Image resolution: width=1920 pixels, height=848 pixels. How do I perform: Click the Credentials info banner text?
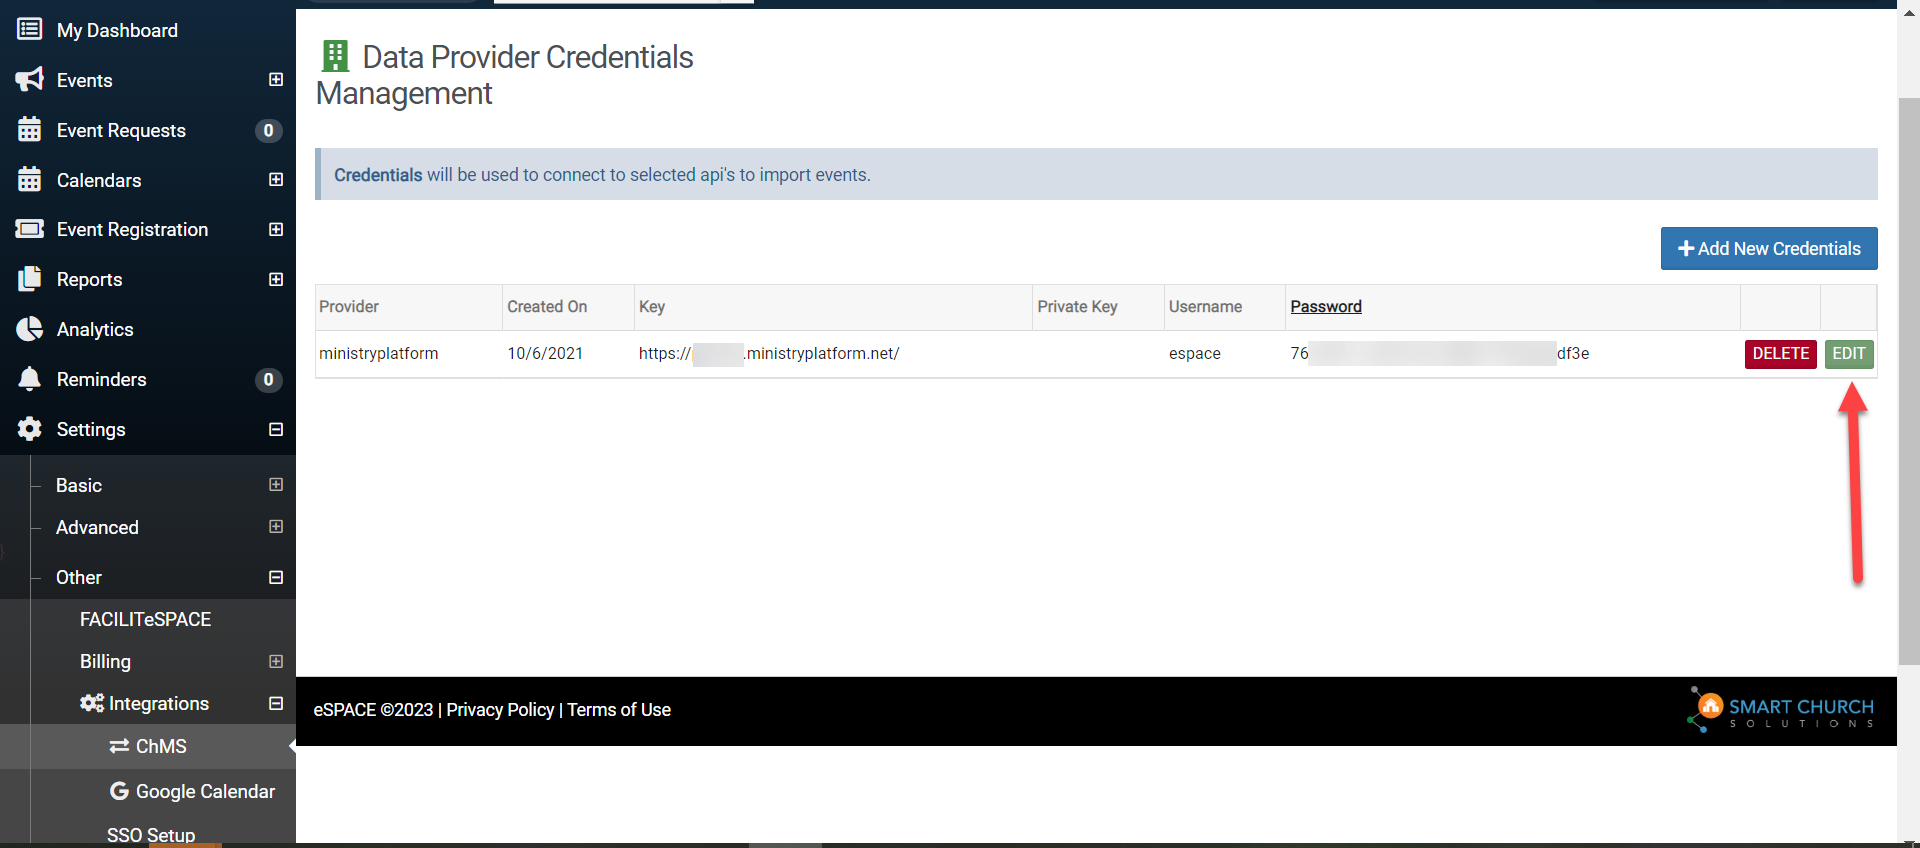pyautogui.click(x=602, y=175)
